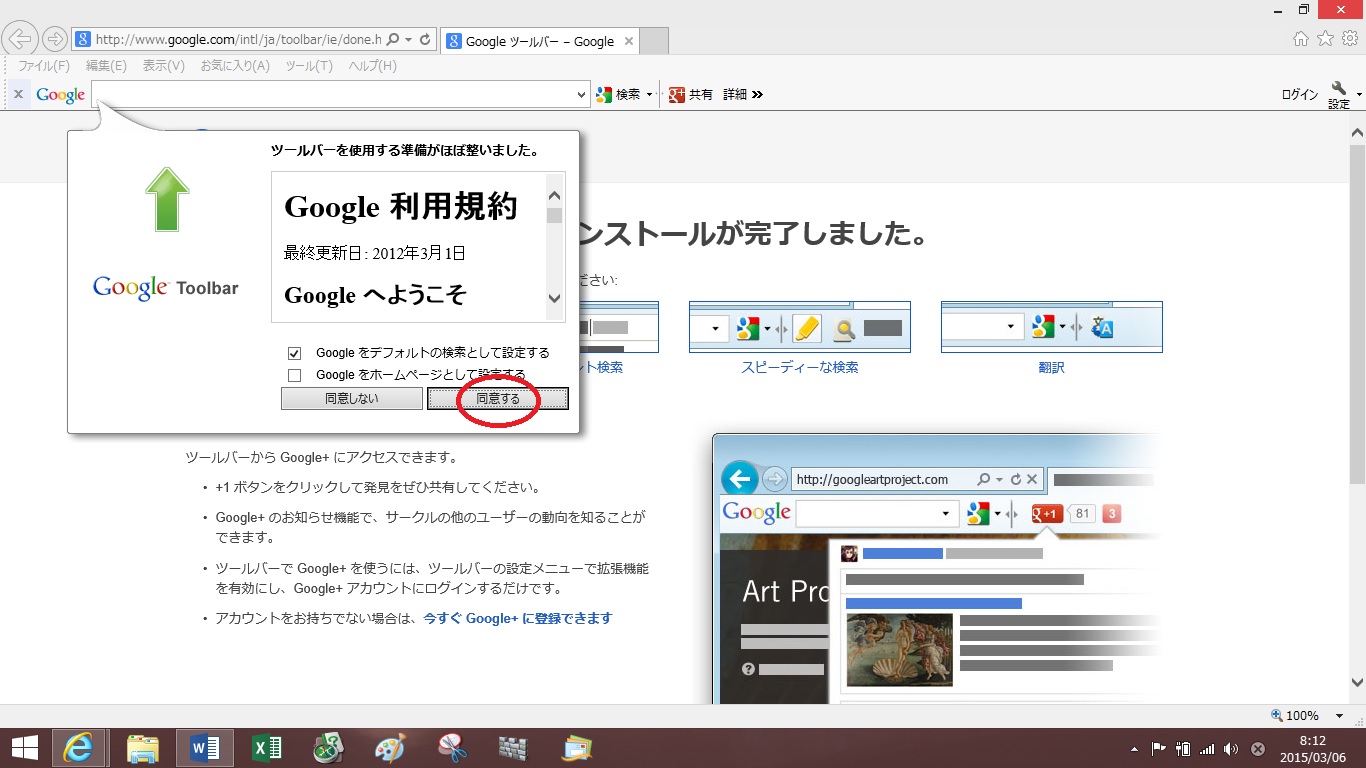This screenshot has width=1366, height=768.
Task: Check Google をホームページとして設定する
Action: (x=294, y=375)
